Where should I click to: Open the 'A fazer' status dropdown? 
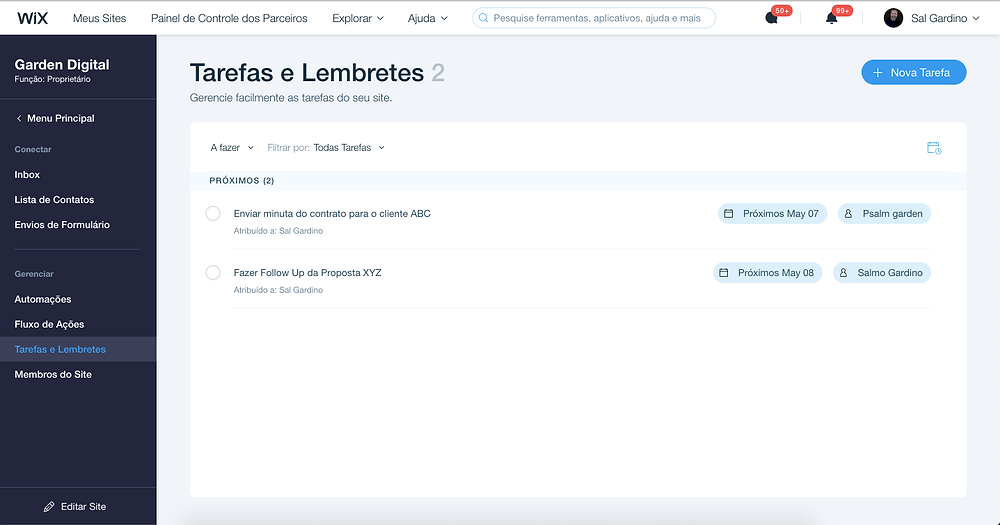click(x=232, y=147)
